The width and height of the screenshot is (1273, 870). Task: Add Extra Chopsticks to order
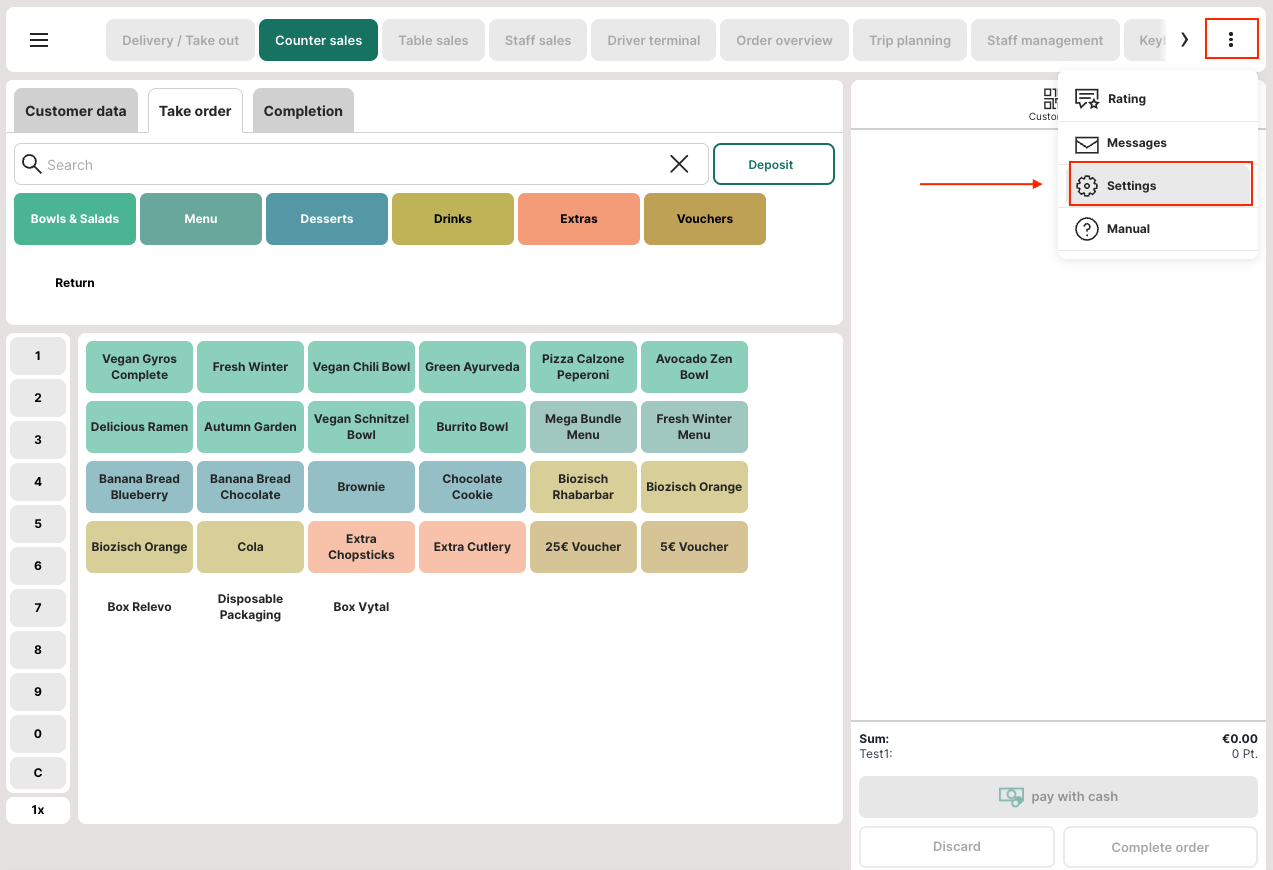point(362,547)
